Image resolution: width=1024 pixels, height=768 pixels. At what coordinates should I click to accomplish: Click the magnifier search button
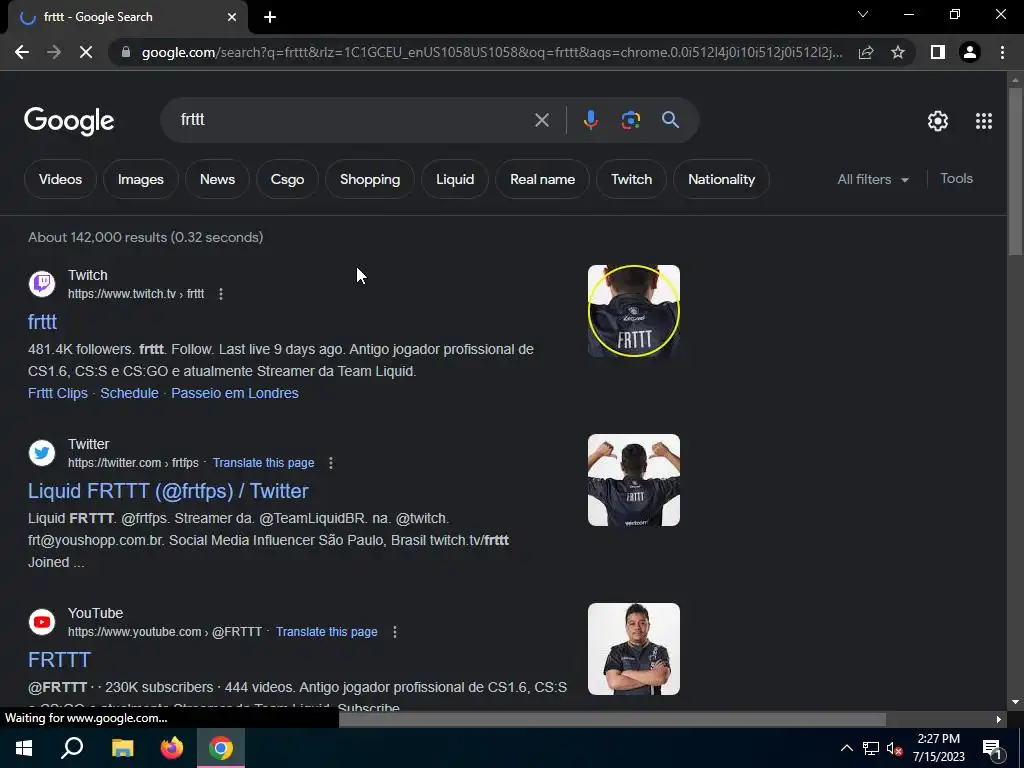[x=670, y=120]
